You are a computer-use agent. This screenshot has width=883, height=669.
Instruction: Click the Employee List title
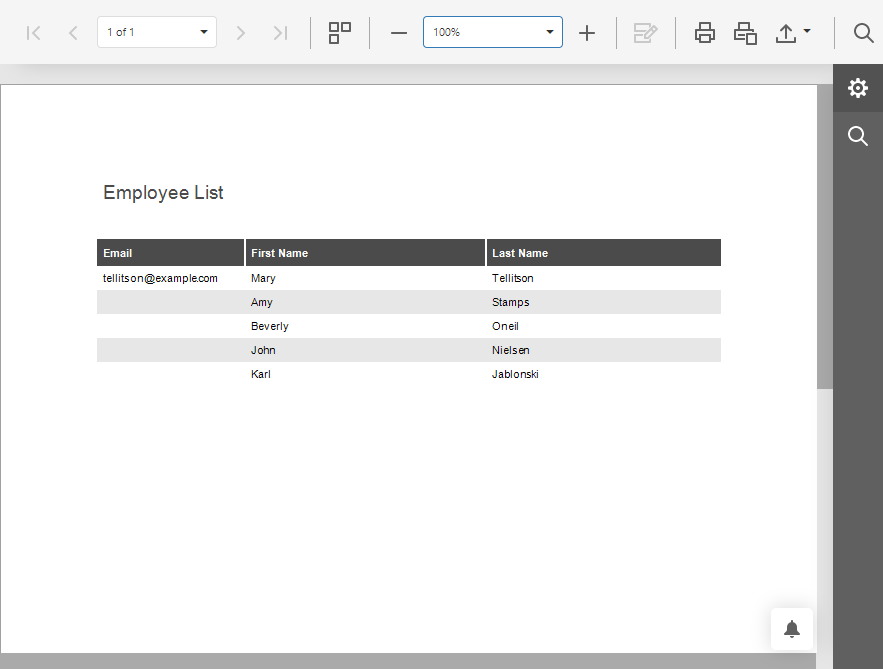point(163,193)
